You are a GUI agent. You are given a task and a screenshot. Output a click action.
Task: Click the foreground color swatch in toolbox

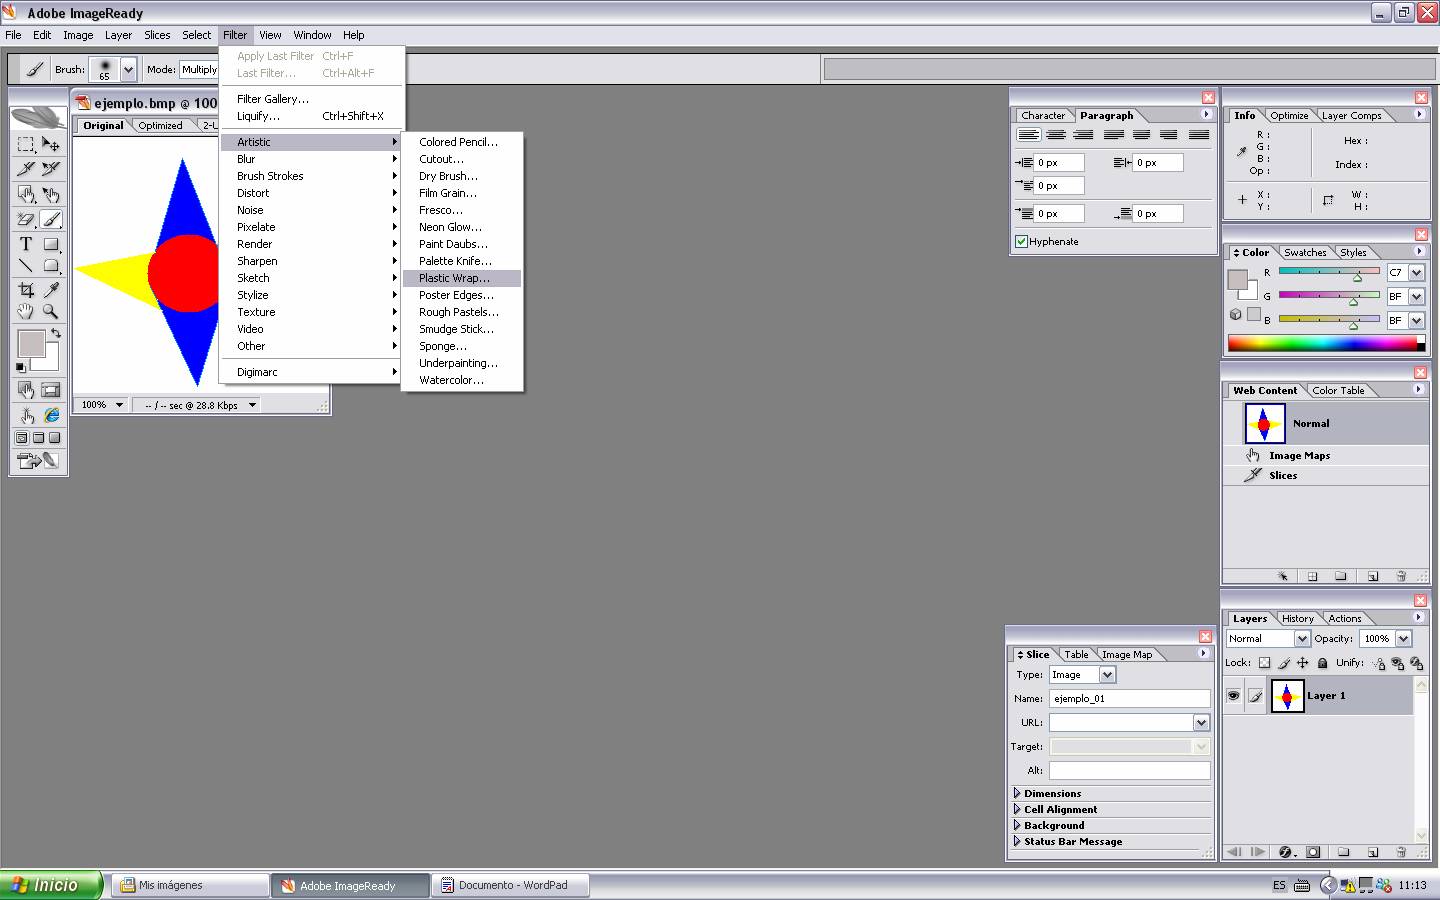(31, 343)
